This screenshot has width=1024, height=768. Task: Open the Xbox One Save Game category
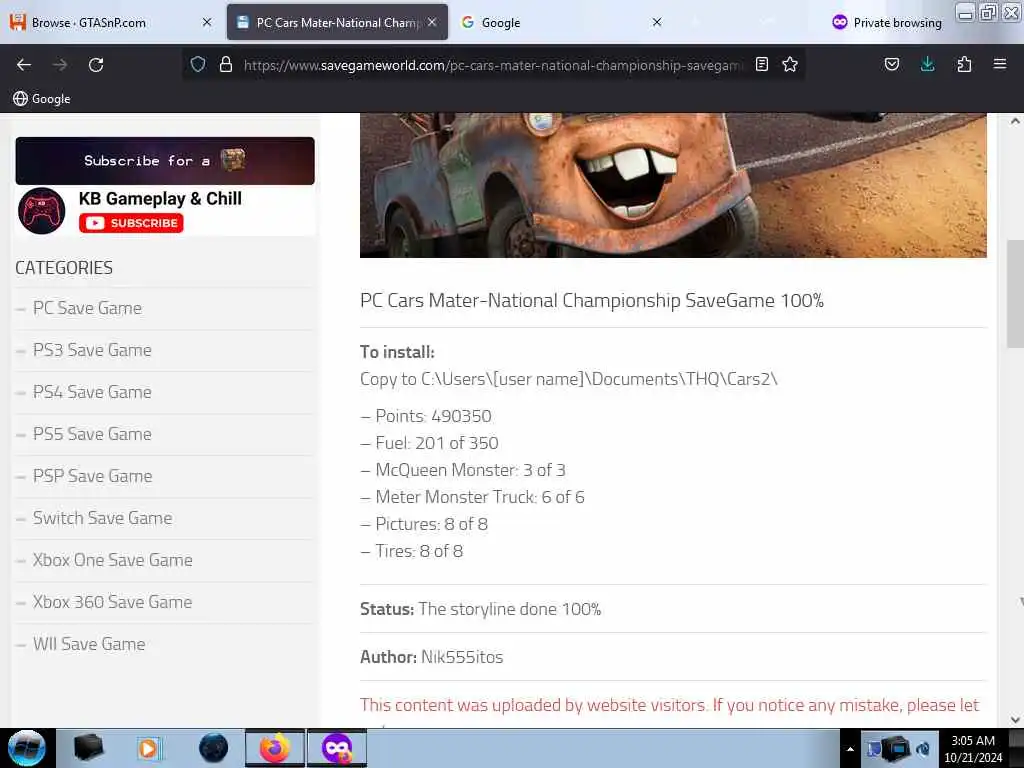point(112,560)
